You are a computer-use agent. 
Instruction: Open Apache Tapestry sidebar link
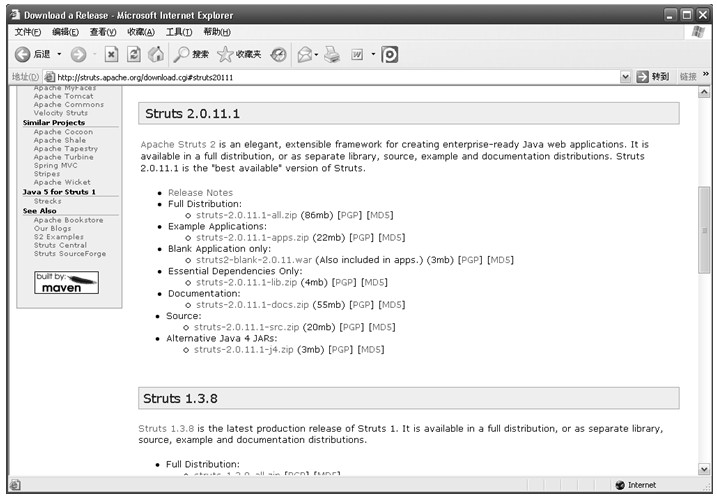point(65,149)
